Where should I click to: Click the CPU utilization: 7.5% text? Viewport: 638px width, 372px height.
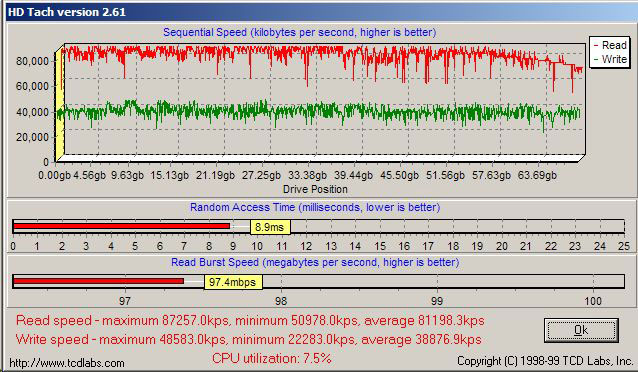(x=271, y=358)
